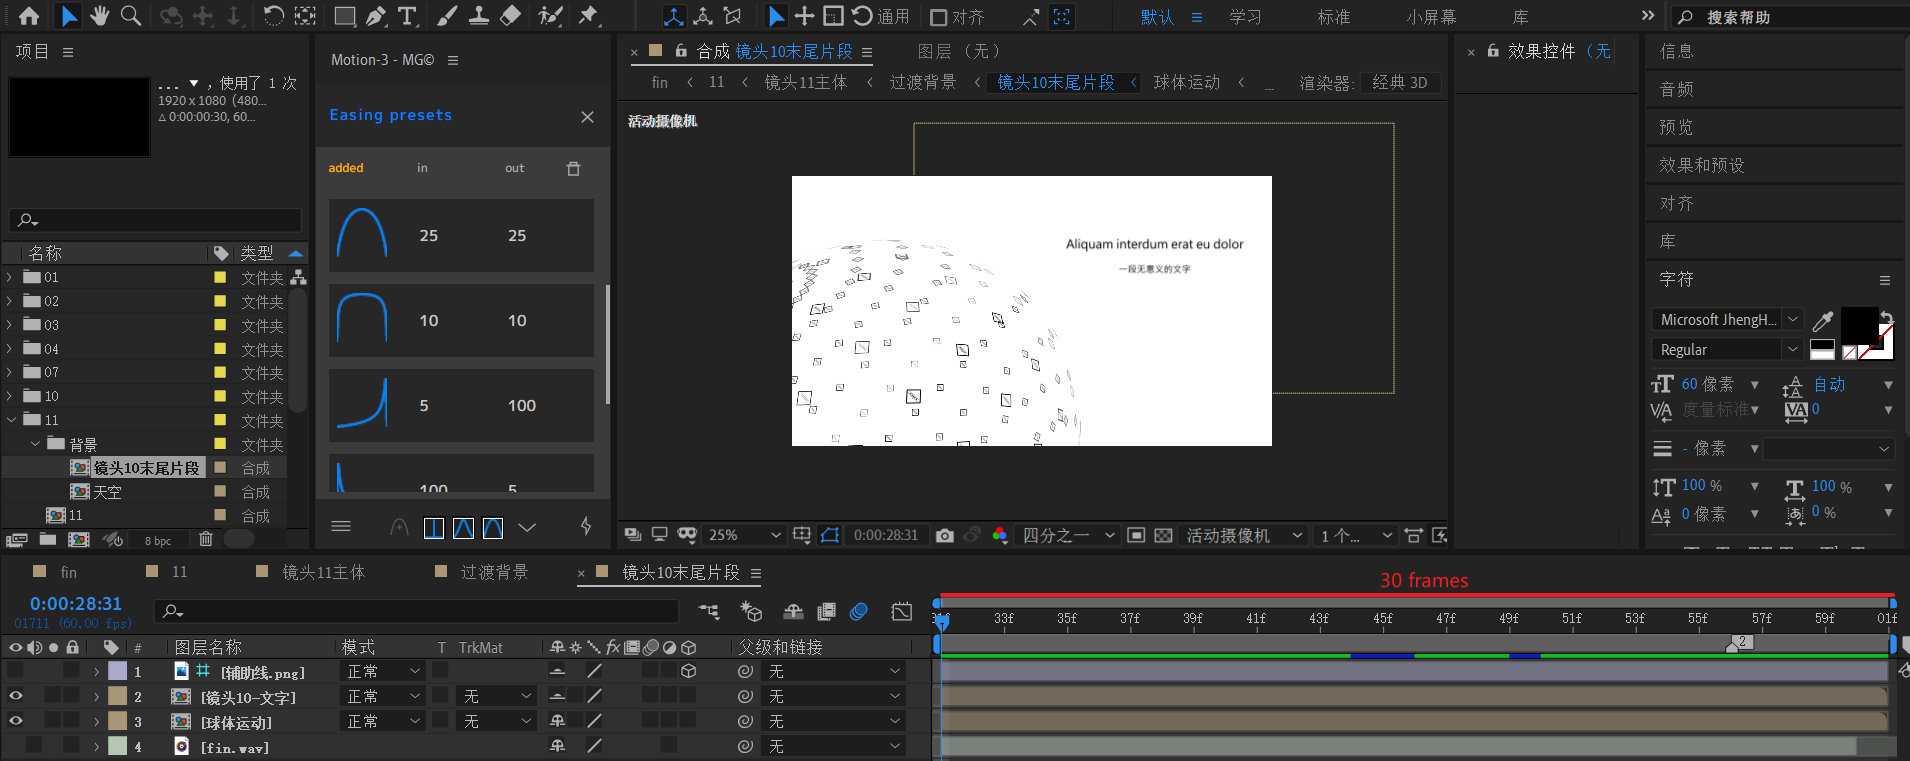Open the 信息 panel
Image resolution: width=1910 pixels, height=761 pixels.
click(1677, 51)
